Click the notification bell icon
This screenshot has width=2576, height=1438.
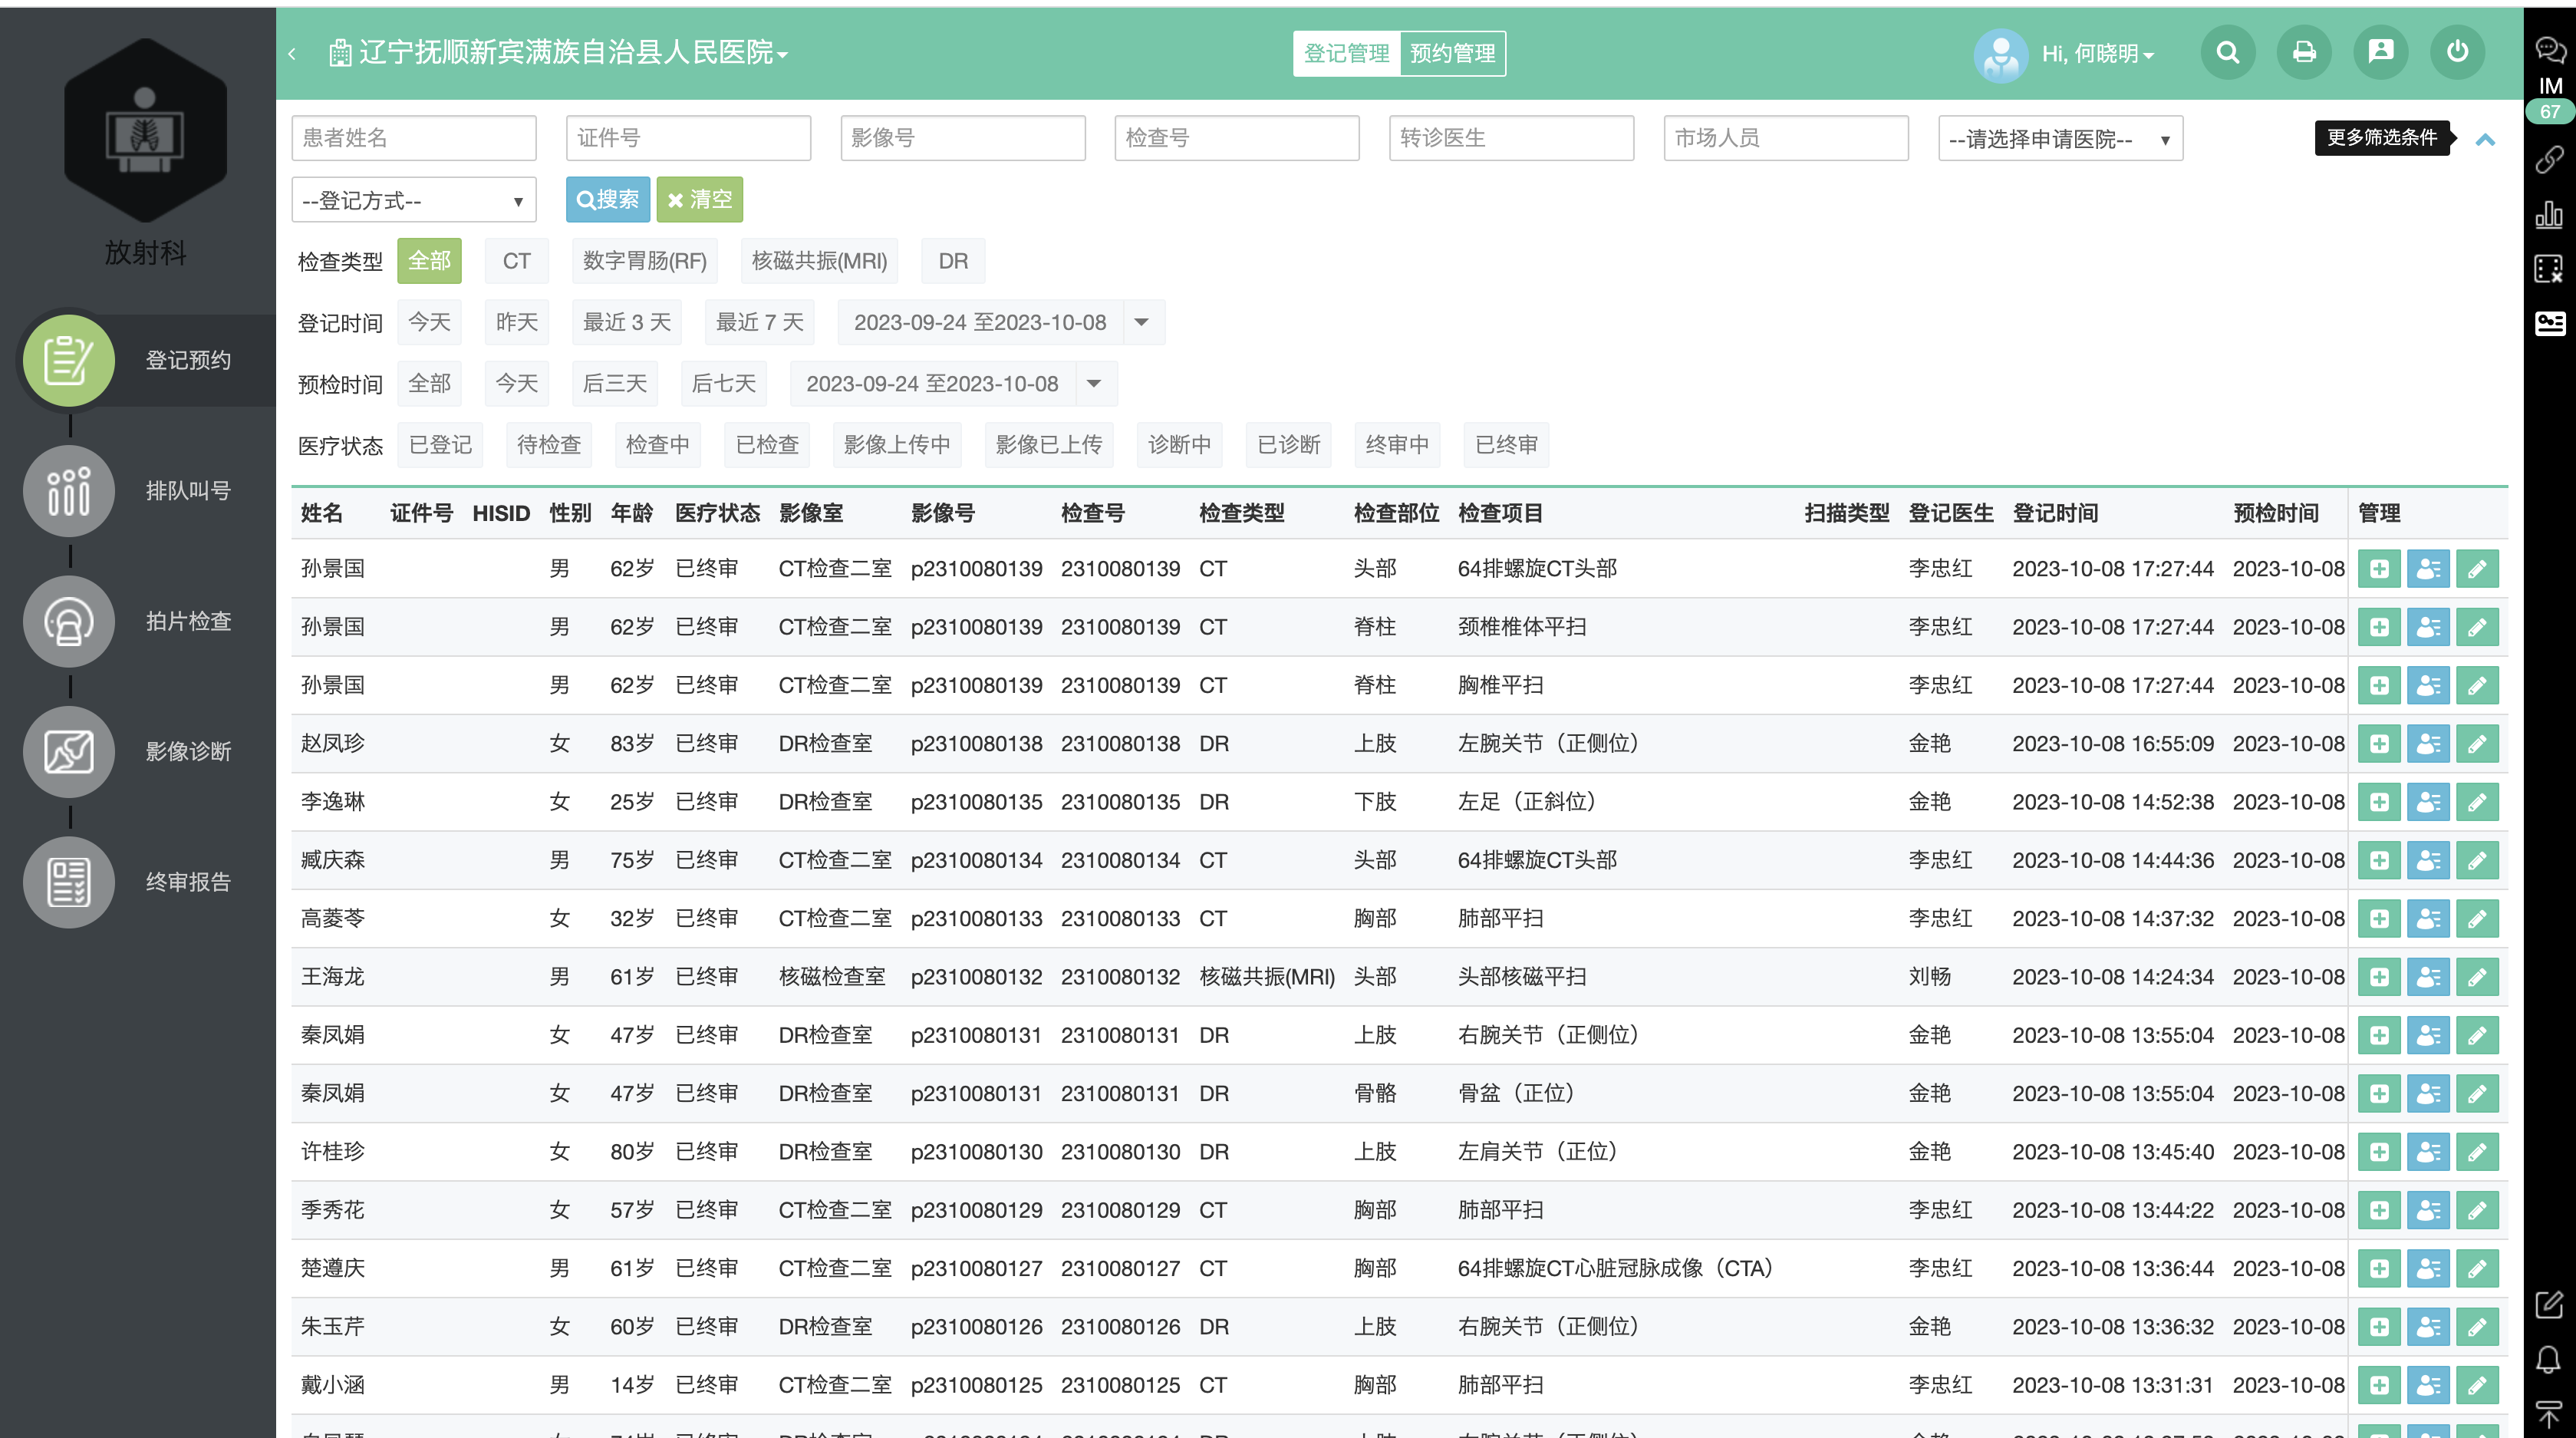(2549, 1359)
